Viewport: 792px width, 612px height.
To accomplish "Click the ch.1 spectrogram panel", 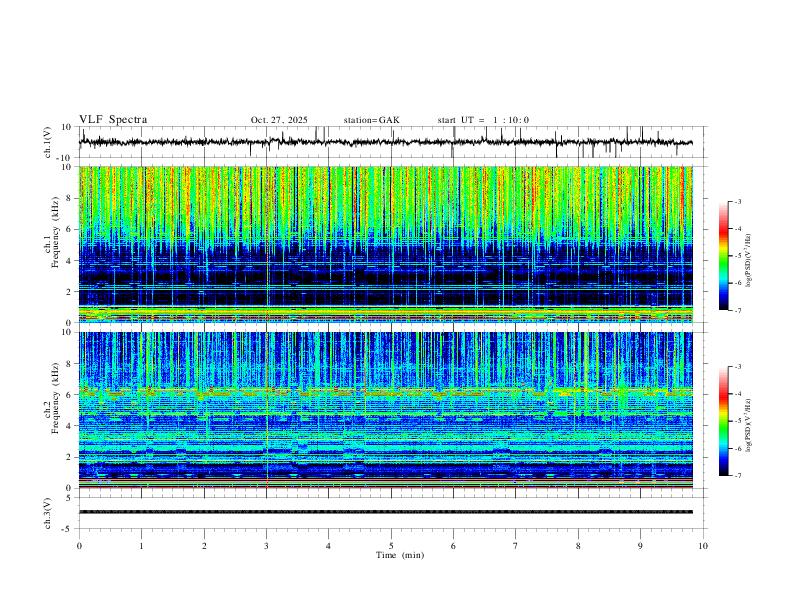I will click(385, 244).
